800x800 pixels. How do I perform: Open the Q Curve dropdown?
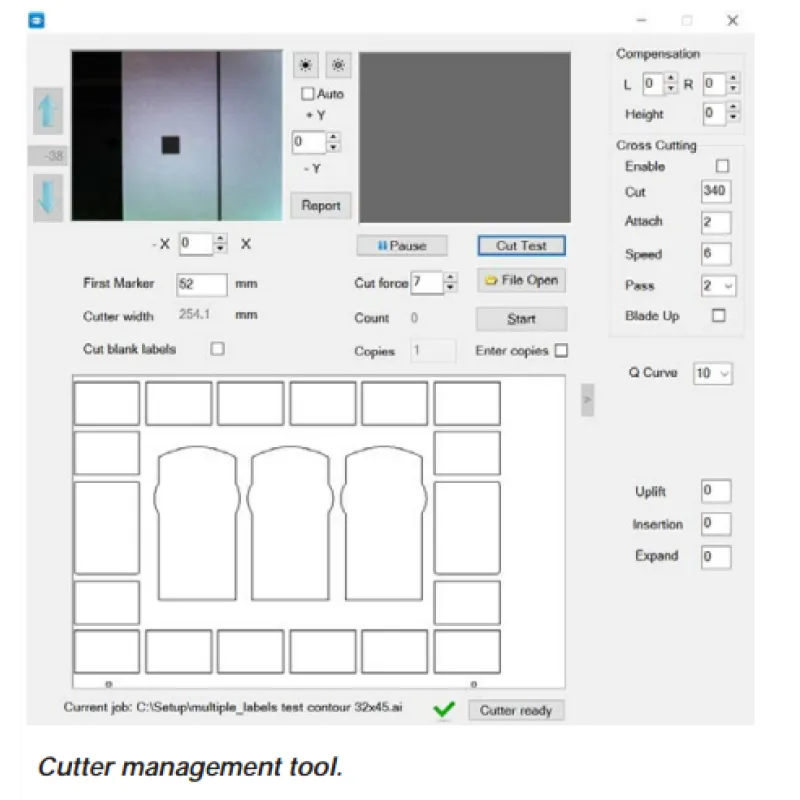[713, 373]
